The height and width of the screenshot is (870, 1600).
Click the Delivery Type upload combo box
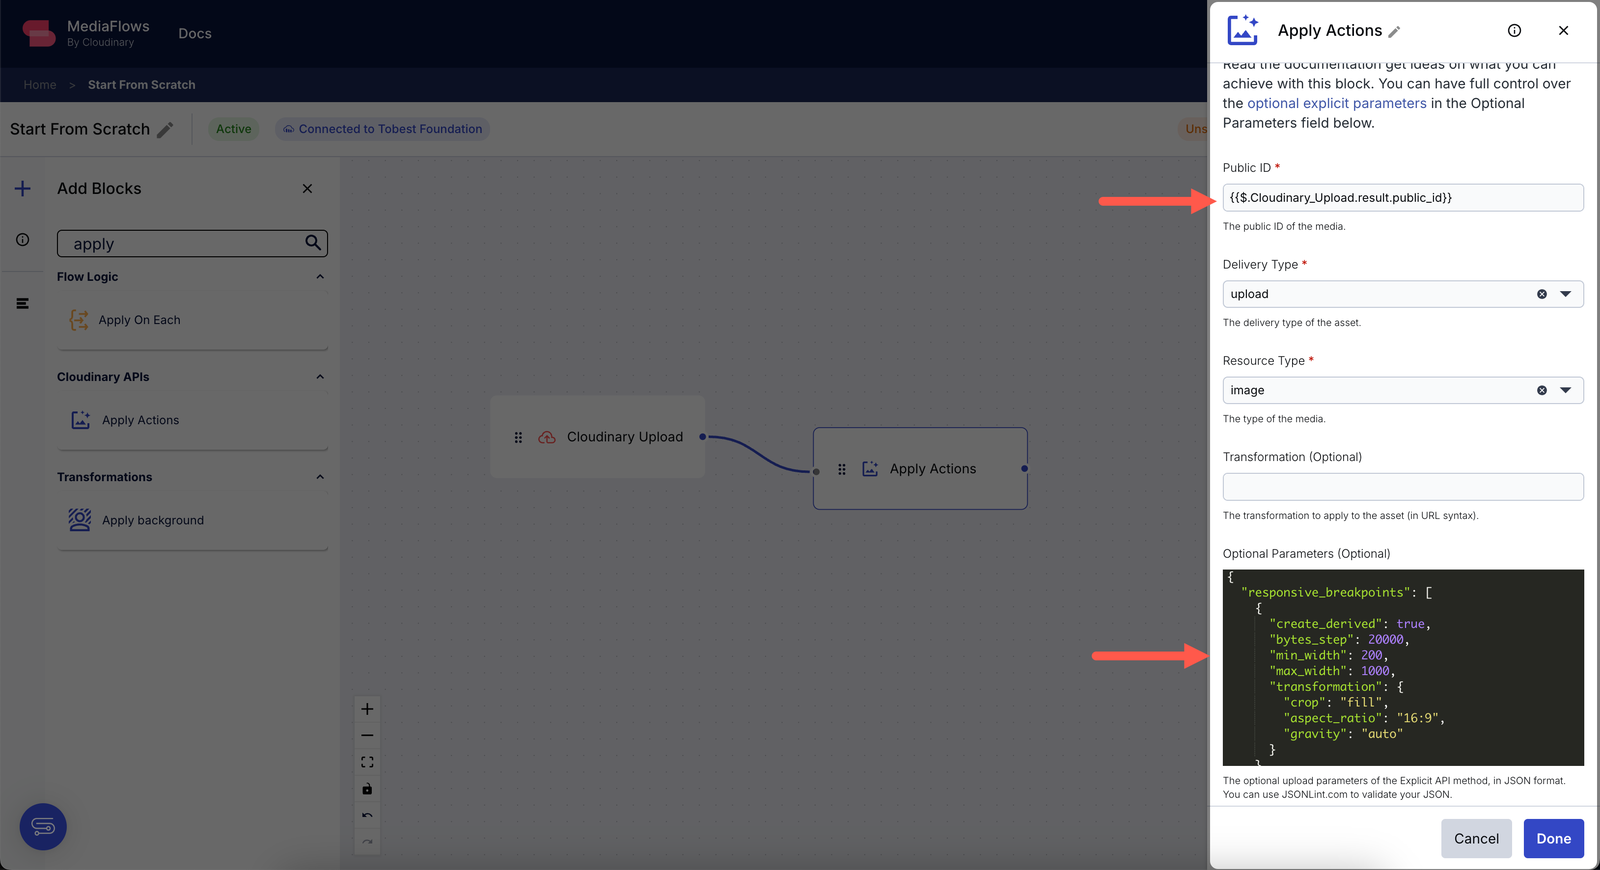pos(1403,294)
